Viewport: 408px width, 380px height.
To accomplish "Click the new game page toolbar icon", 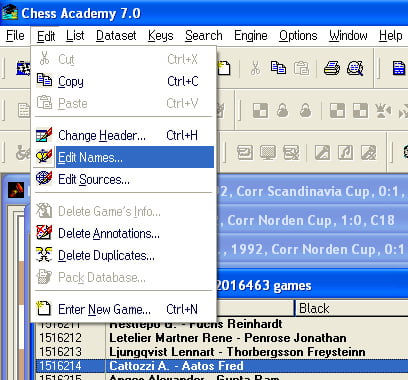I will 224,68.
